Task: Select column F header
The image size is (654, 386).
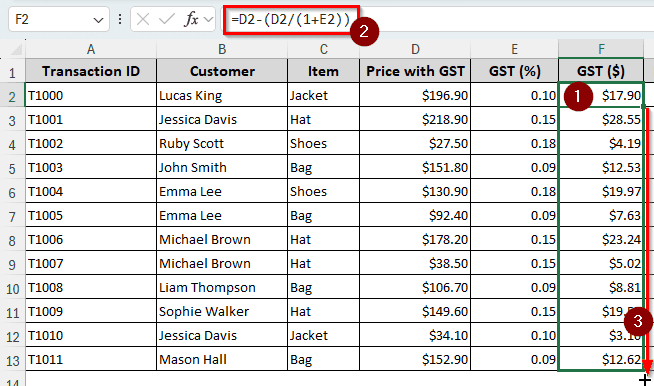Action: (601, 49)
